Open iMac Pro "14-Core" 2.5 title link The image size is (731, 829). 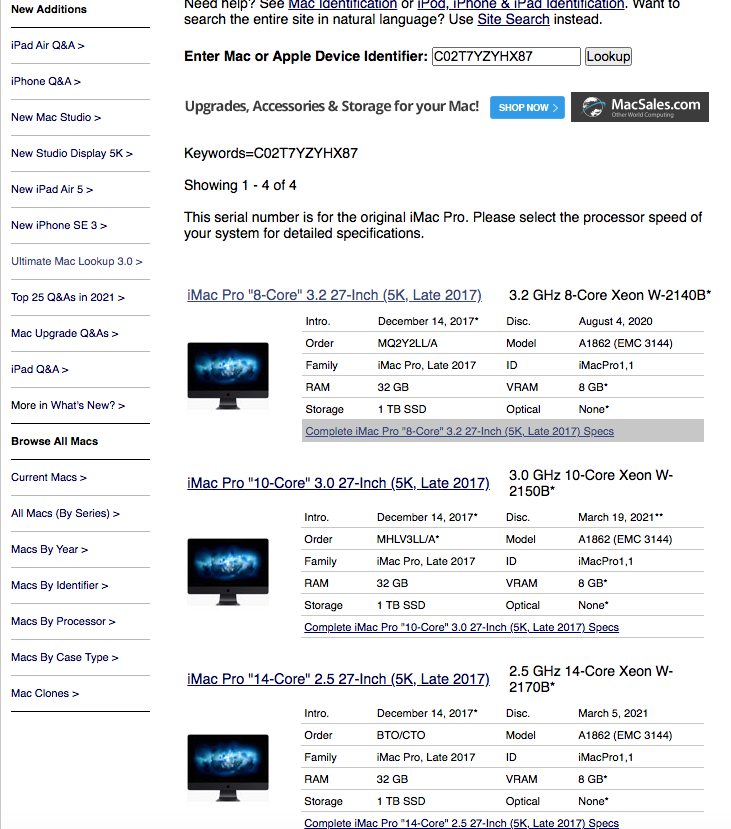coord(338,679)
